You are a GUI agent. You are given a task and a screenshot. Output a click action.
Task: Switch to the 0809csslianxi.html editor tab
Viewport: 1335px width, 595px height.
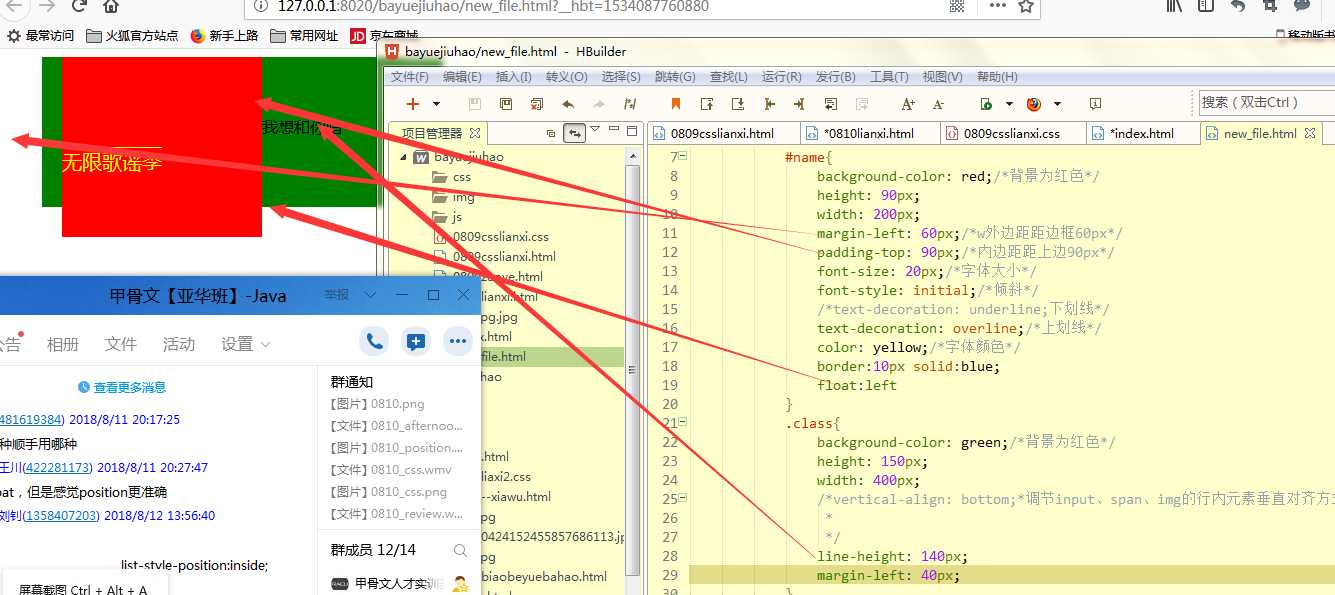click(x=723, y=133)
